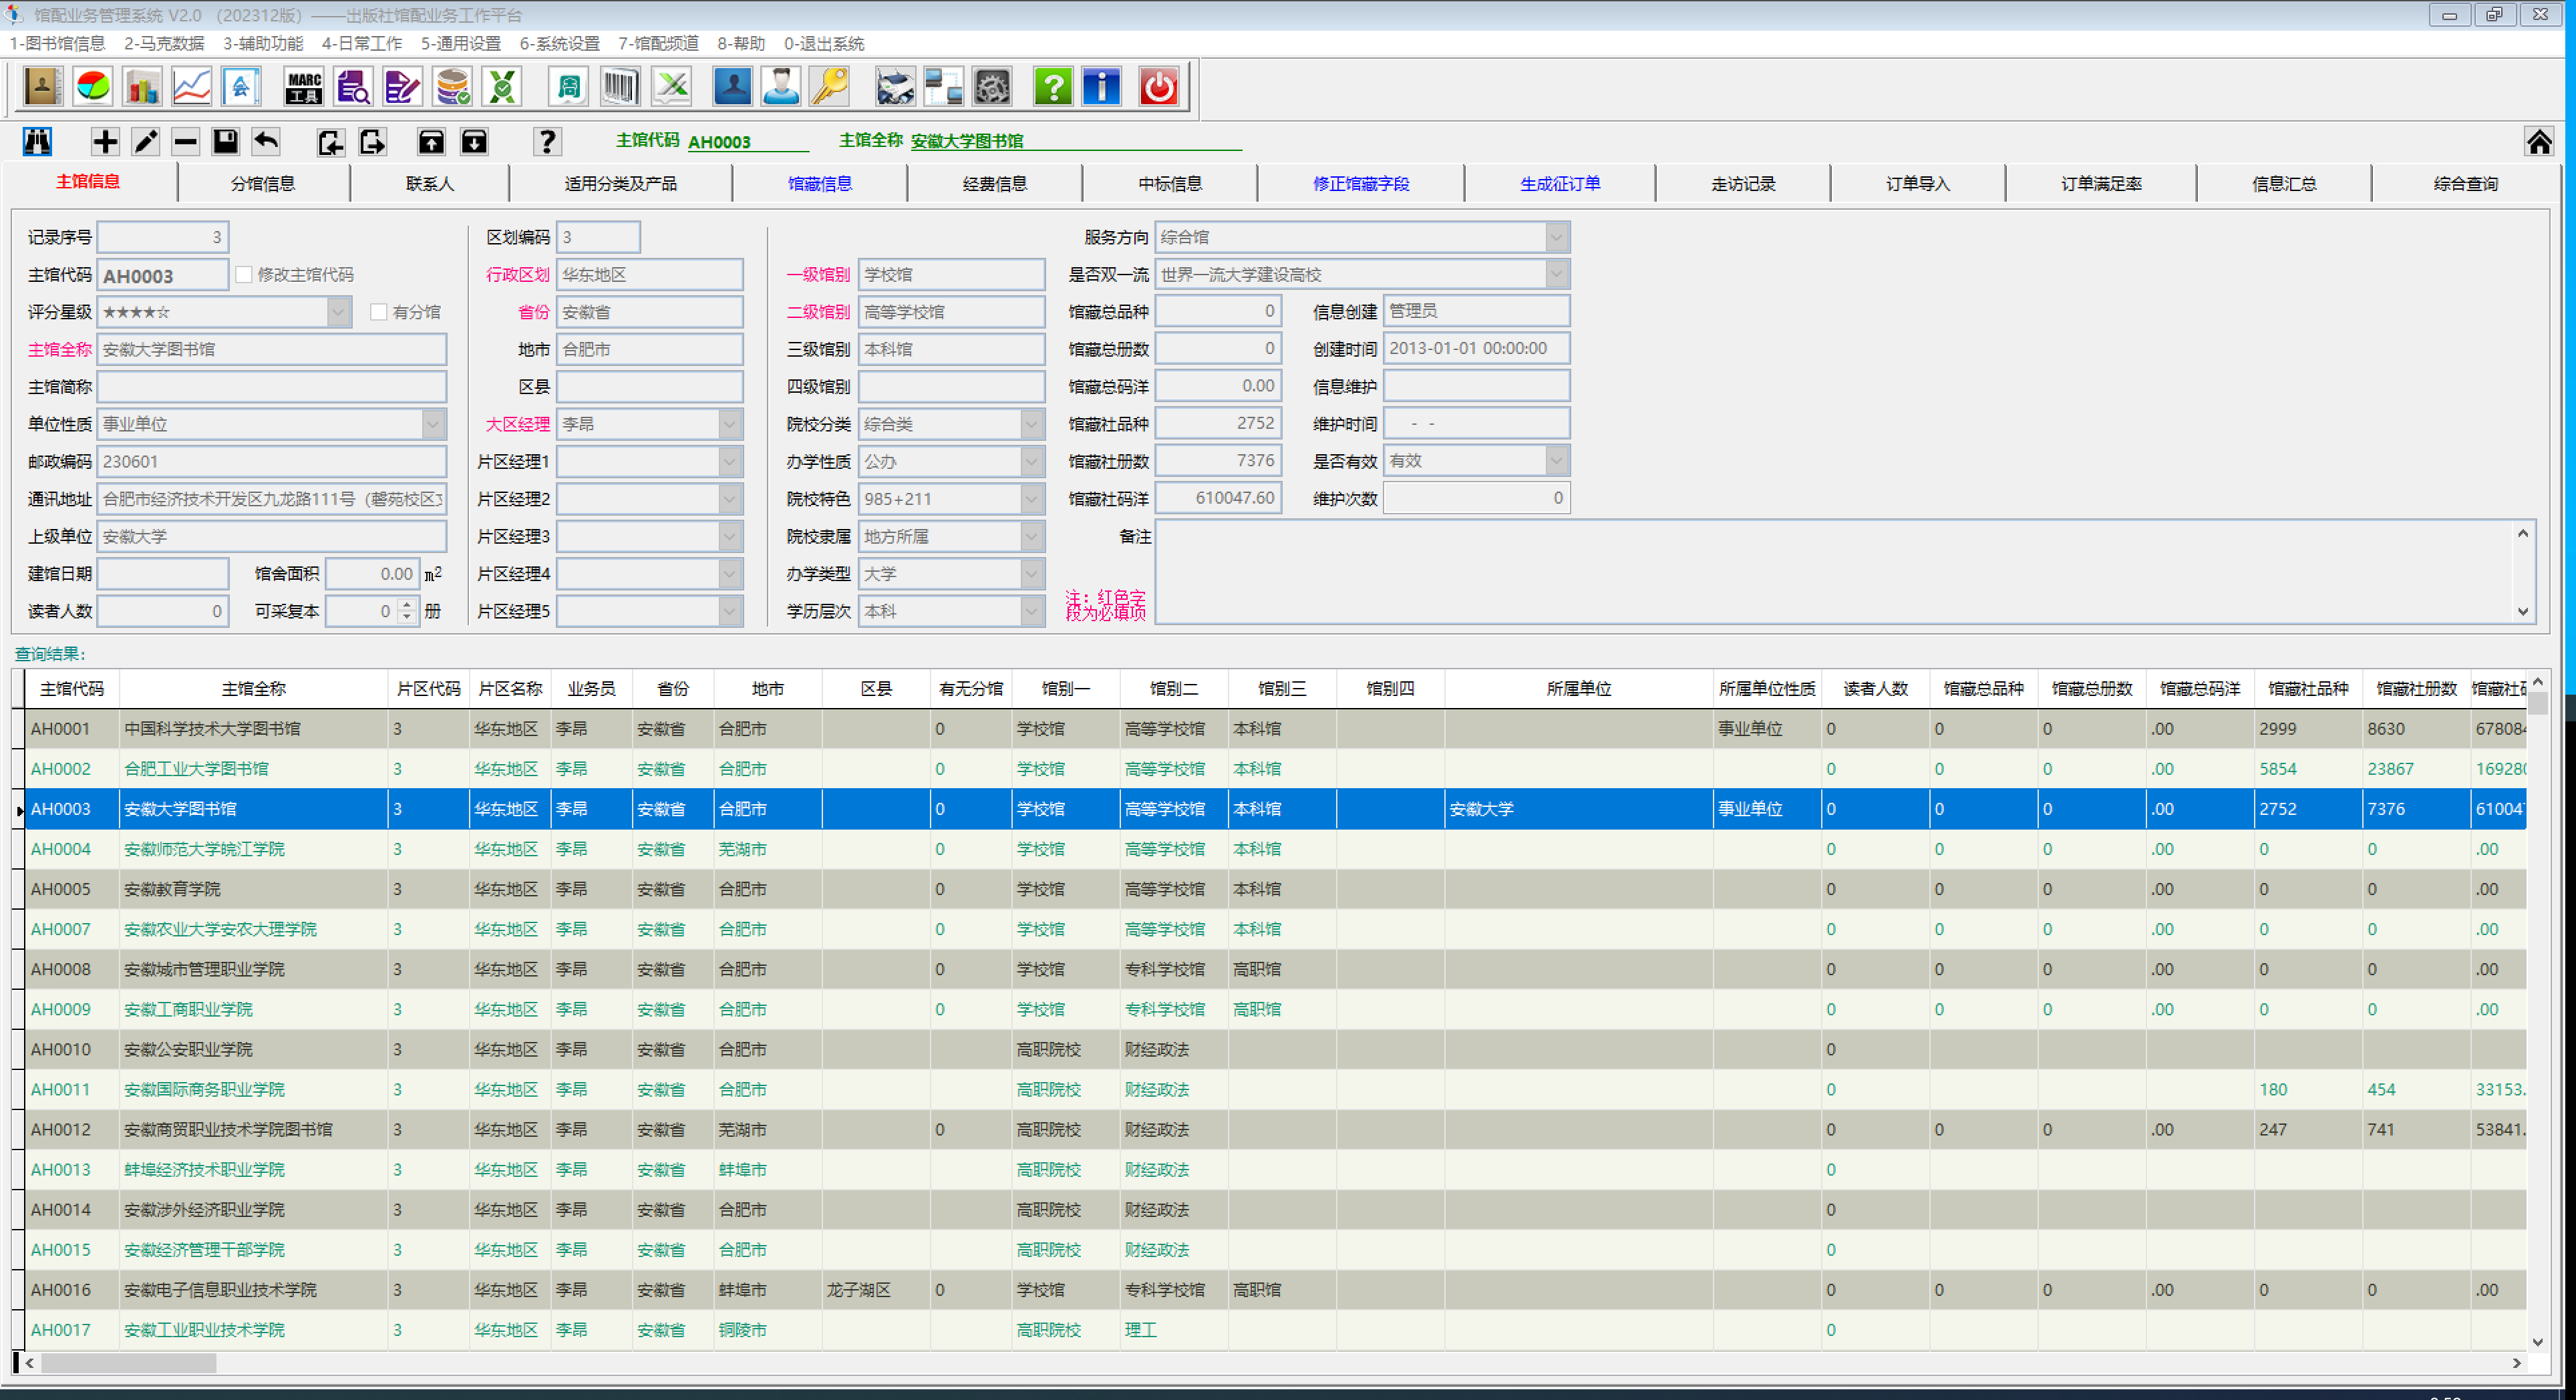Click the 主馆全称 column header
2576x1400 pixels.
tap(253, 689)
